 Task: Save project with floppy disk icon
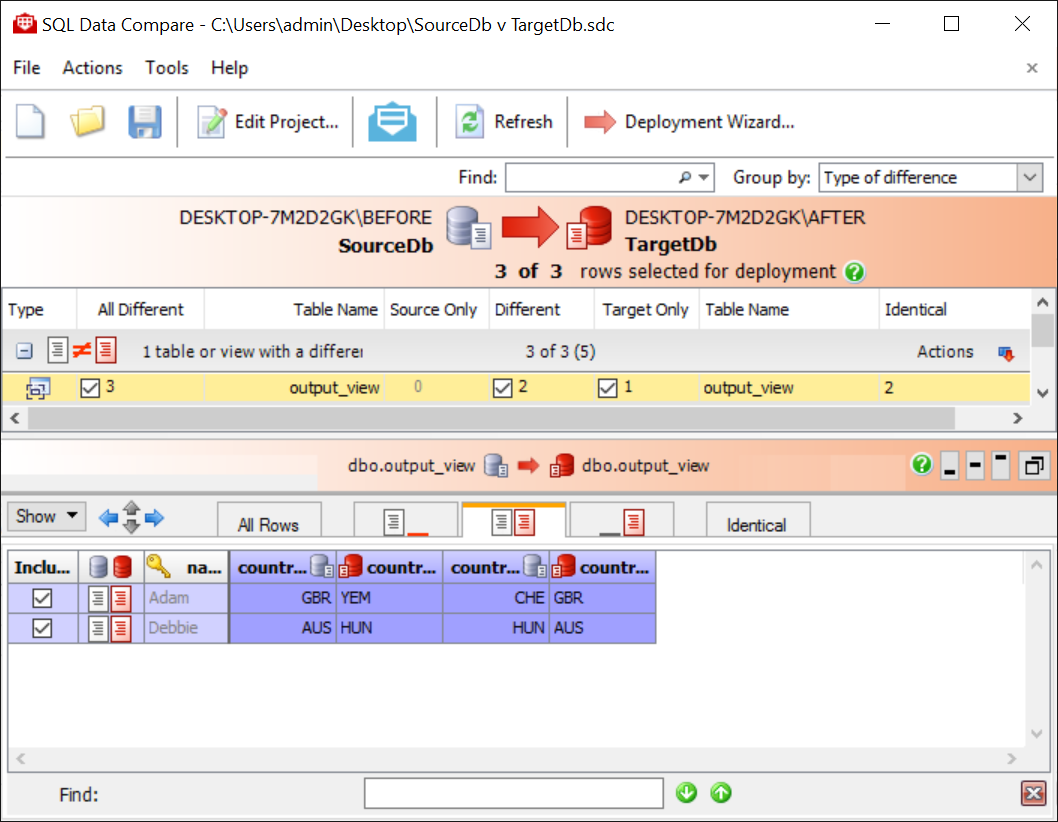[144, 121]
